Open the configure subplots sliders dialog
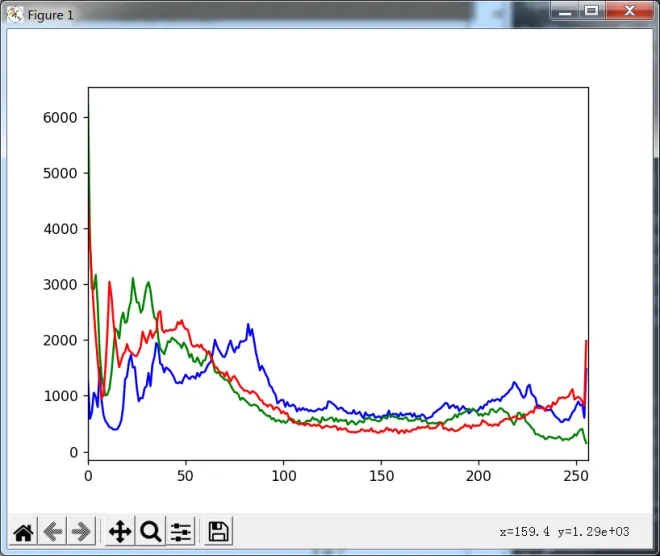The image size is (660, 556). tap(181, 531)
